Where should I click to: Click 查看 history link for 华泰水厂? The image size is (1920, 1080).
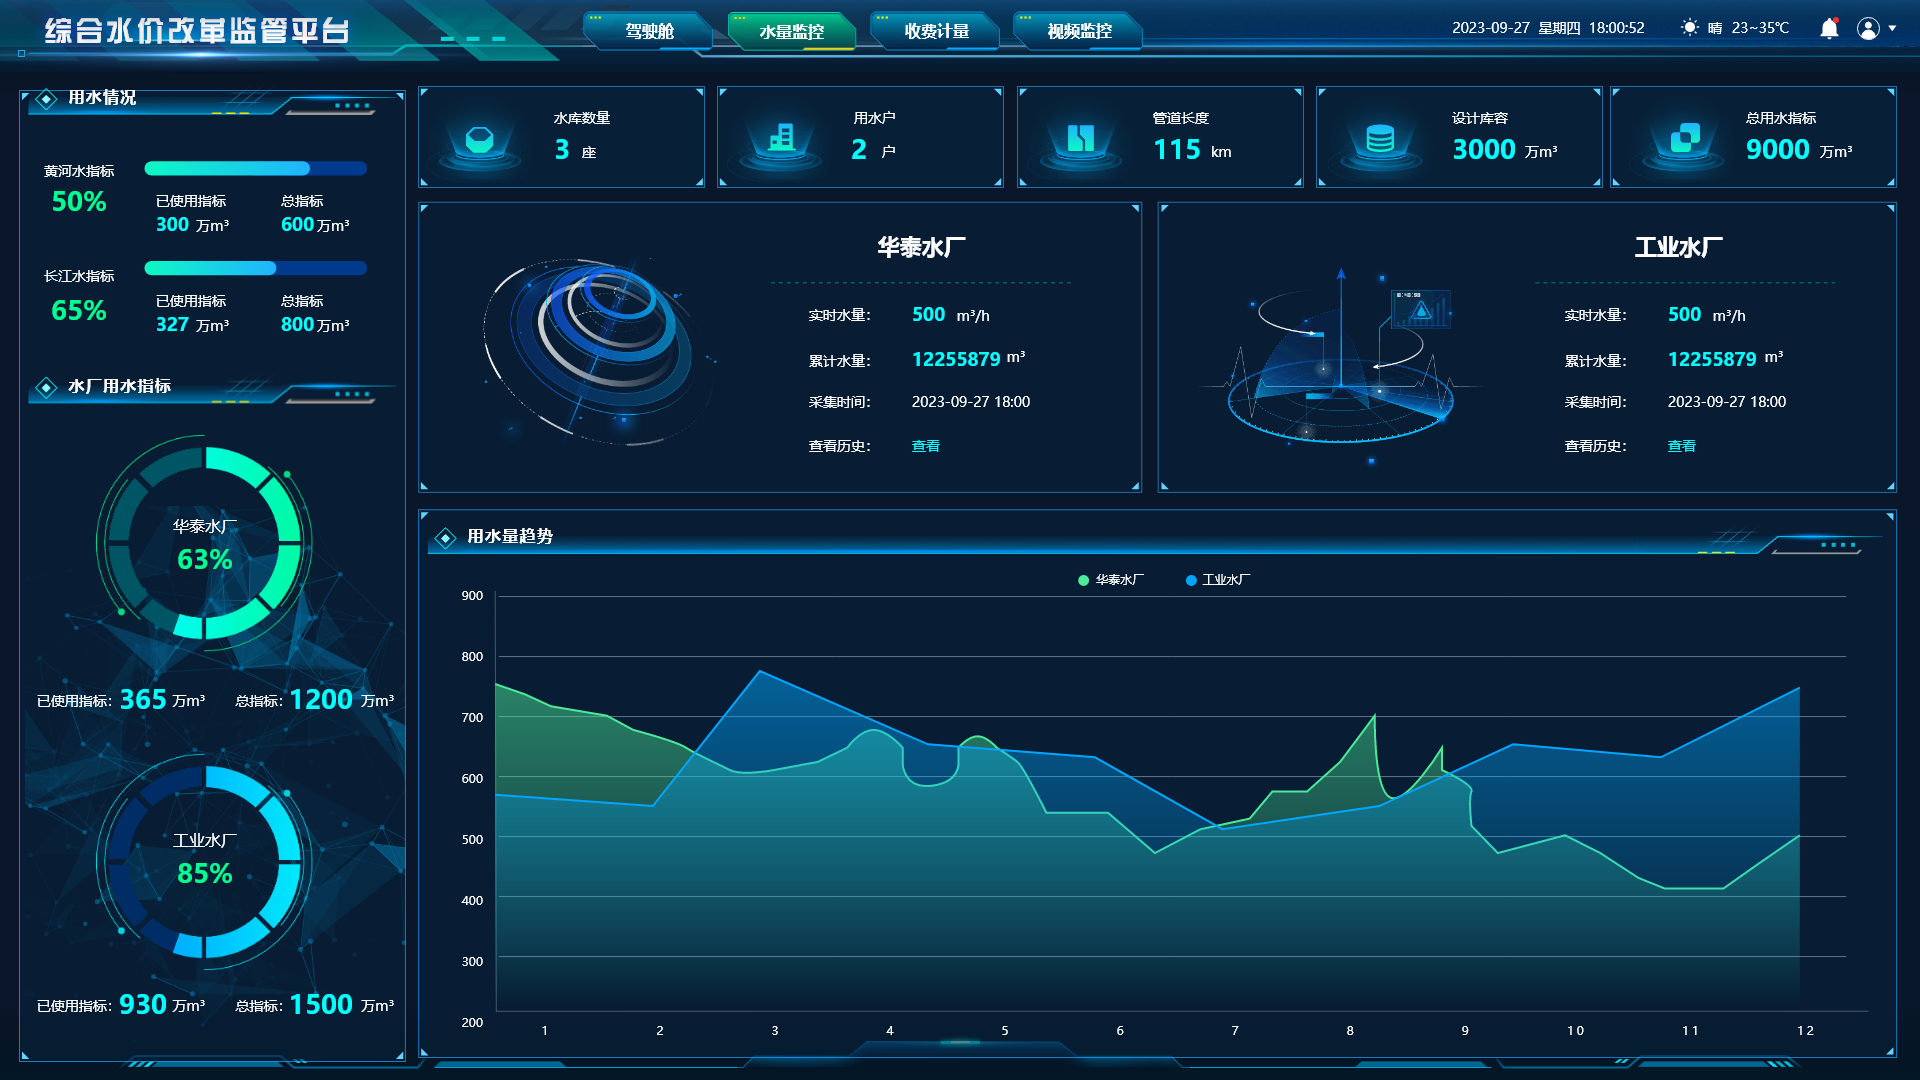pyautogui.click(x=925, y=446)
